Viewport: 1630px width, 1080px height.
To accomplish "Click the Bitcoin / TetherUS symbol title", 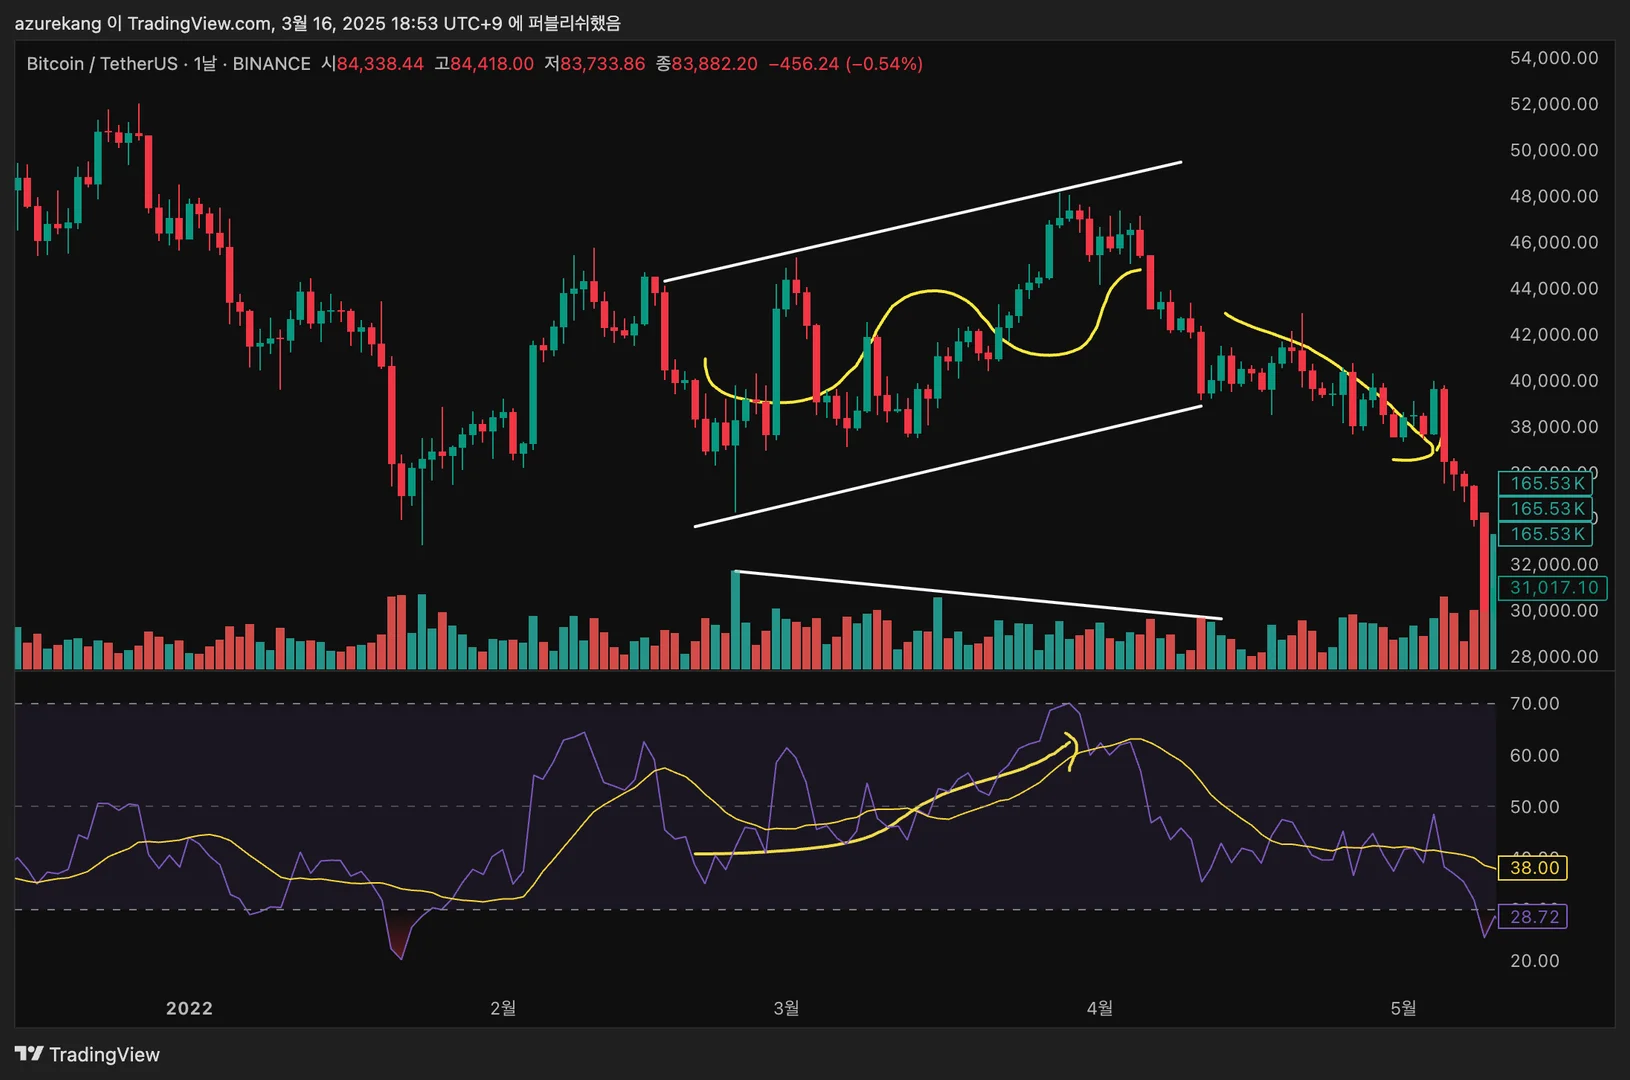I will pyautogui.click(x=102, y=64).
